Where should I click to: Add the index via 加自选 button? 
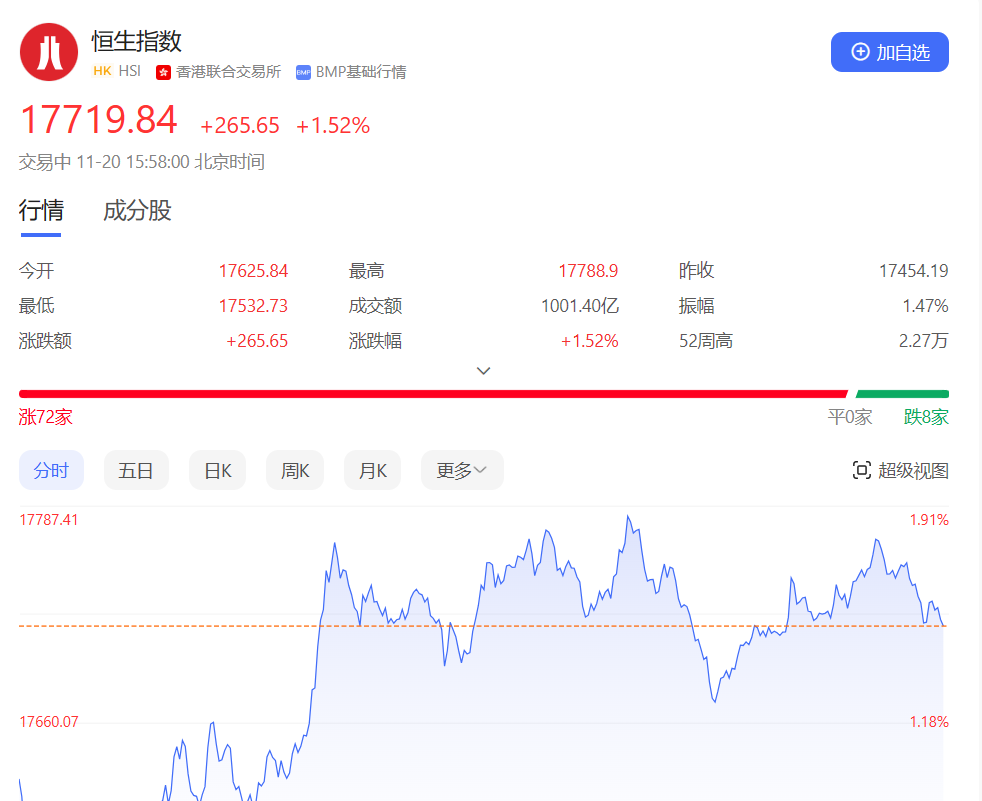tap(889, 52)
